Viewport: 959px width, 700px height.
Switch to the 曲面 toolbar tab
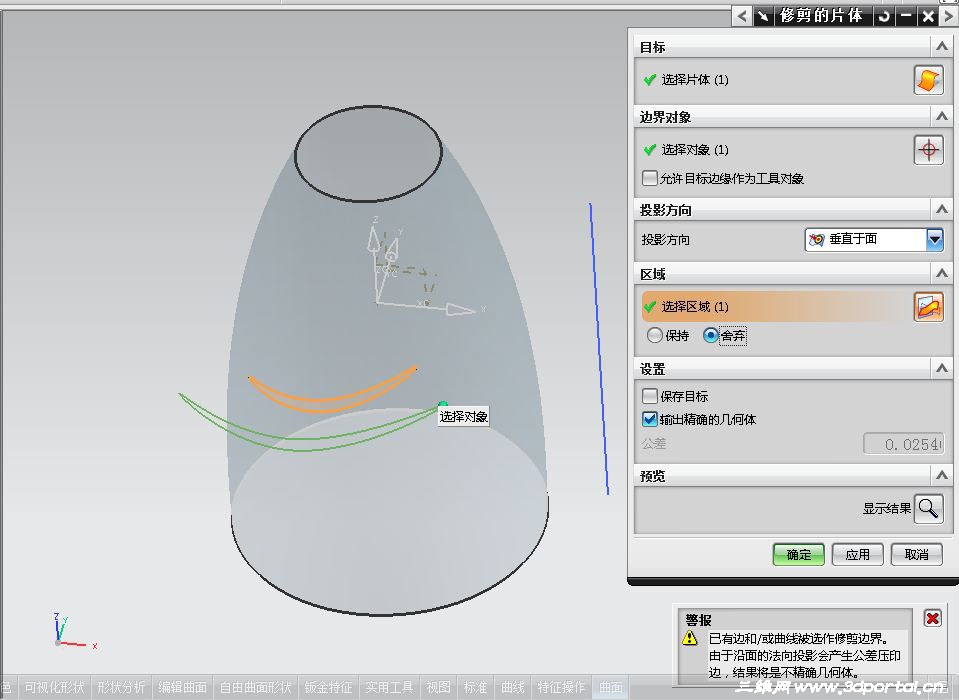tap(610, 688)
